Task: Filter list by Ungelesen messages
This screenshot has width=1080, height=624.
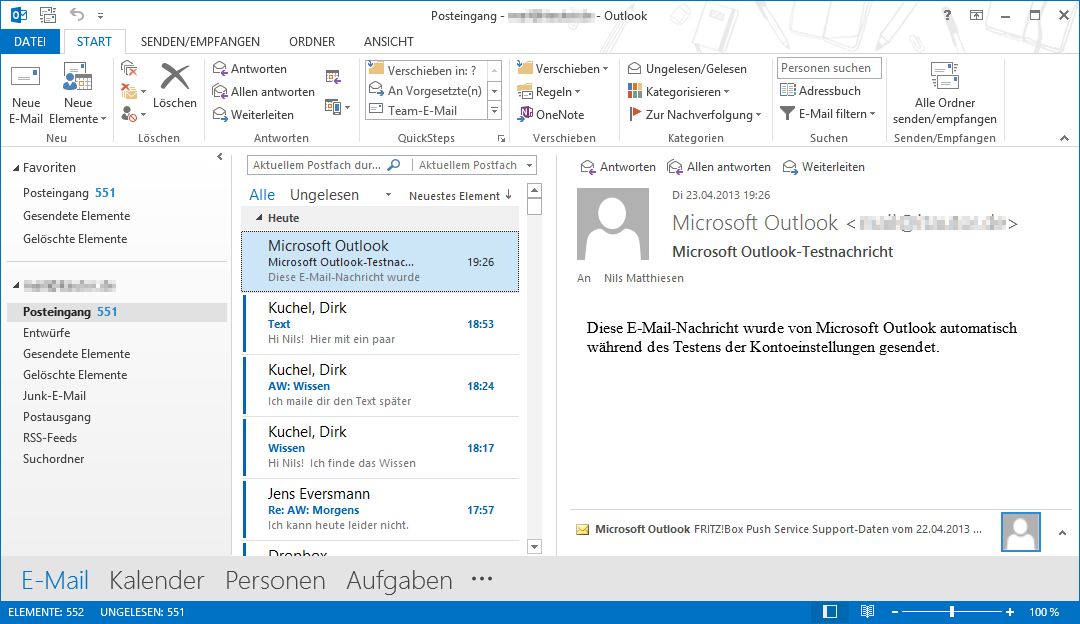Action: (x=324, y=195)
